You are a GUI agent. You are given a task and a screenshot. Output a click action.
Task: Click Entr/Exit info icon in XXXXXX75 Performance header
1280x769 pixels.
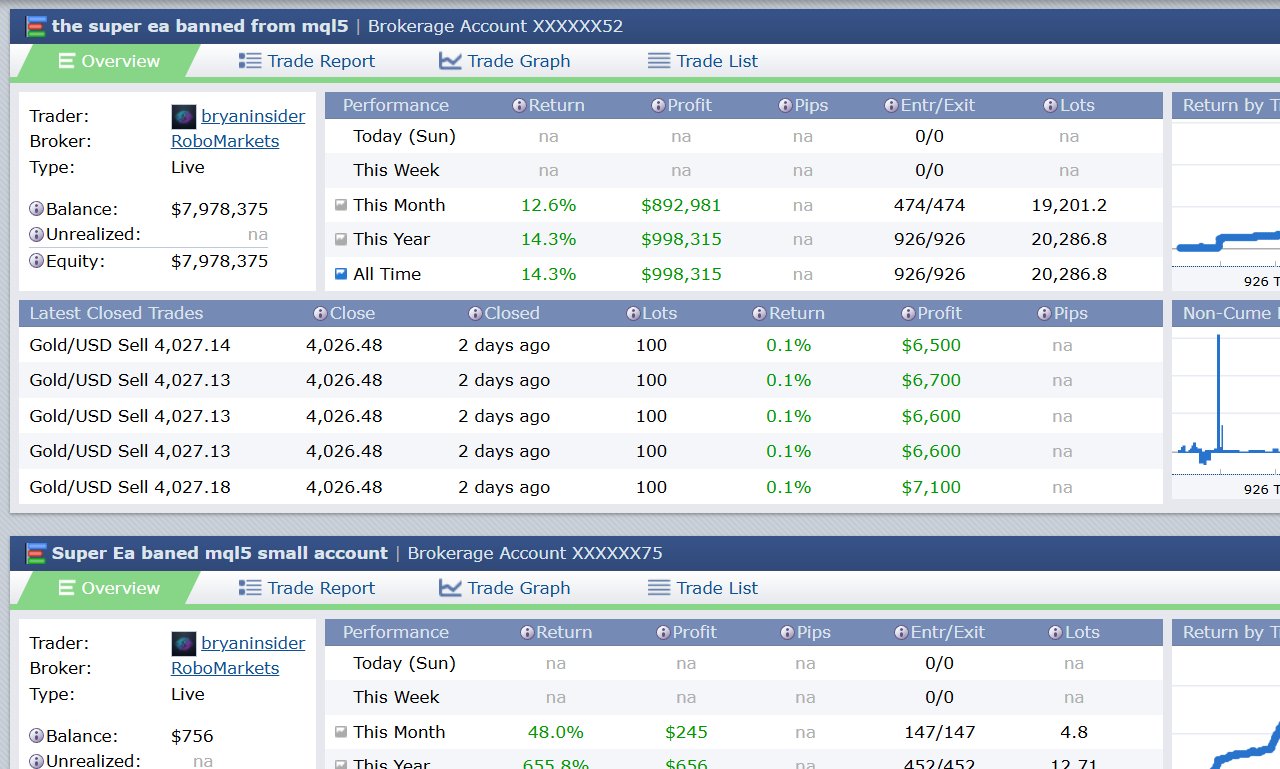[x=902, y=632]
